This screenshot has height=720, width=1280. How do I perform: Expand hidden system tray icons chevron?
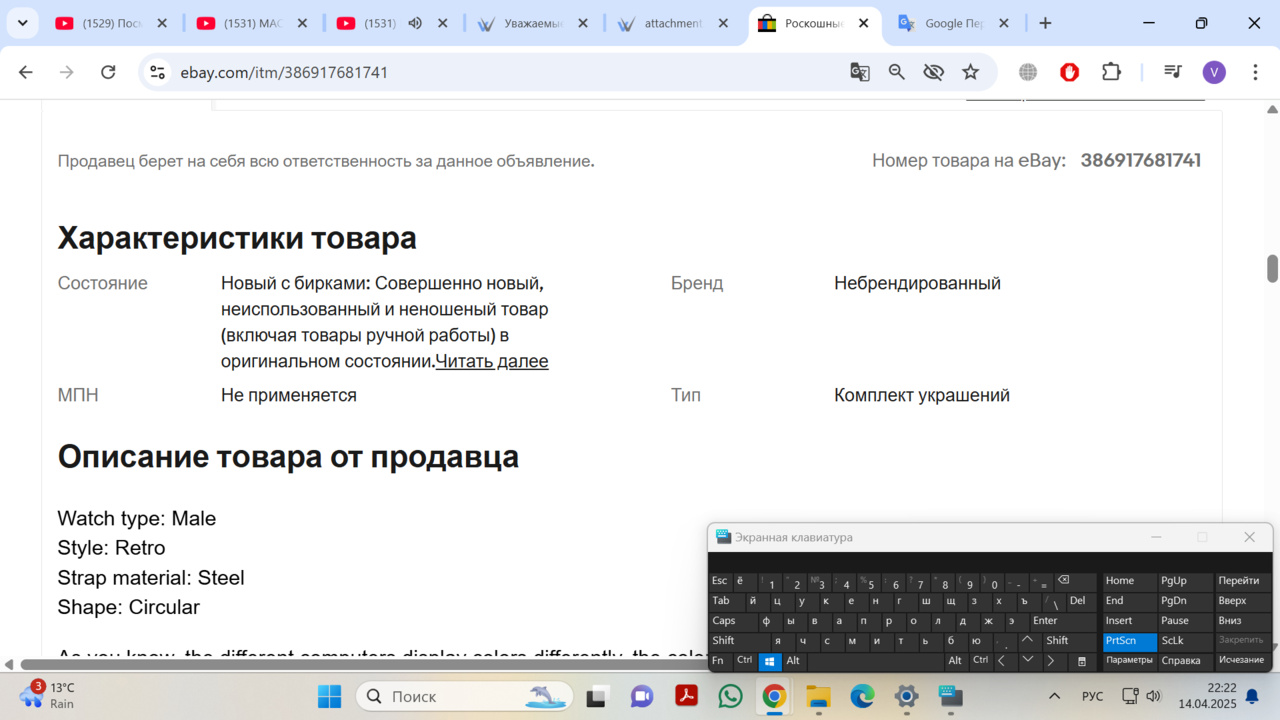coord(1054,696)
